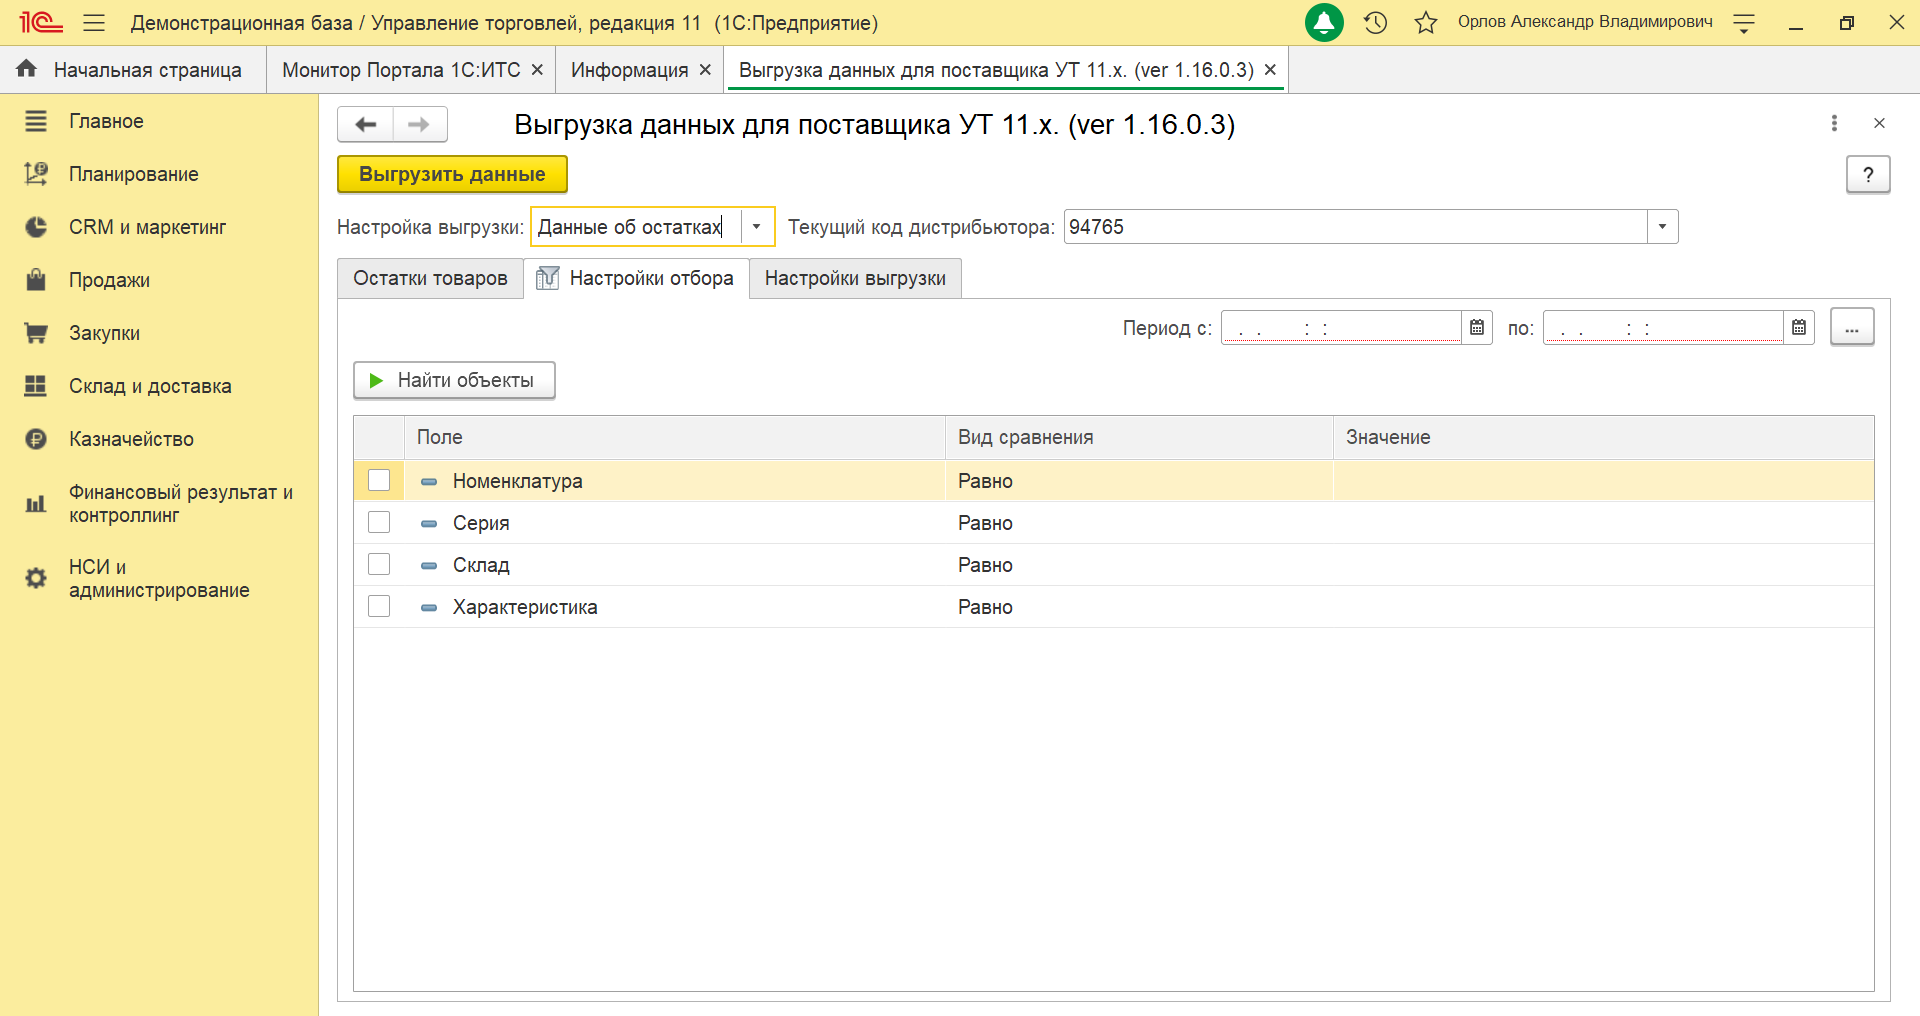Click user name Орлов Александр Владимирович
This screenshot has height=1016, width=1920.
1585,22
